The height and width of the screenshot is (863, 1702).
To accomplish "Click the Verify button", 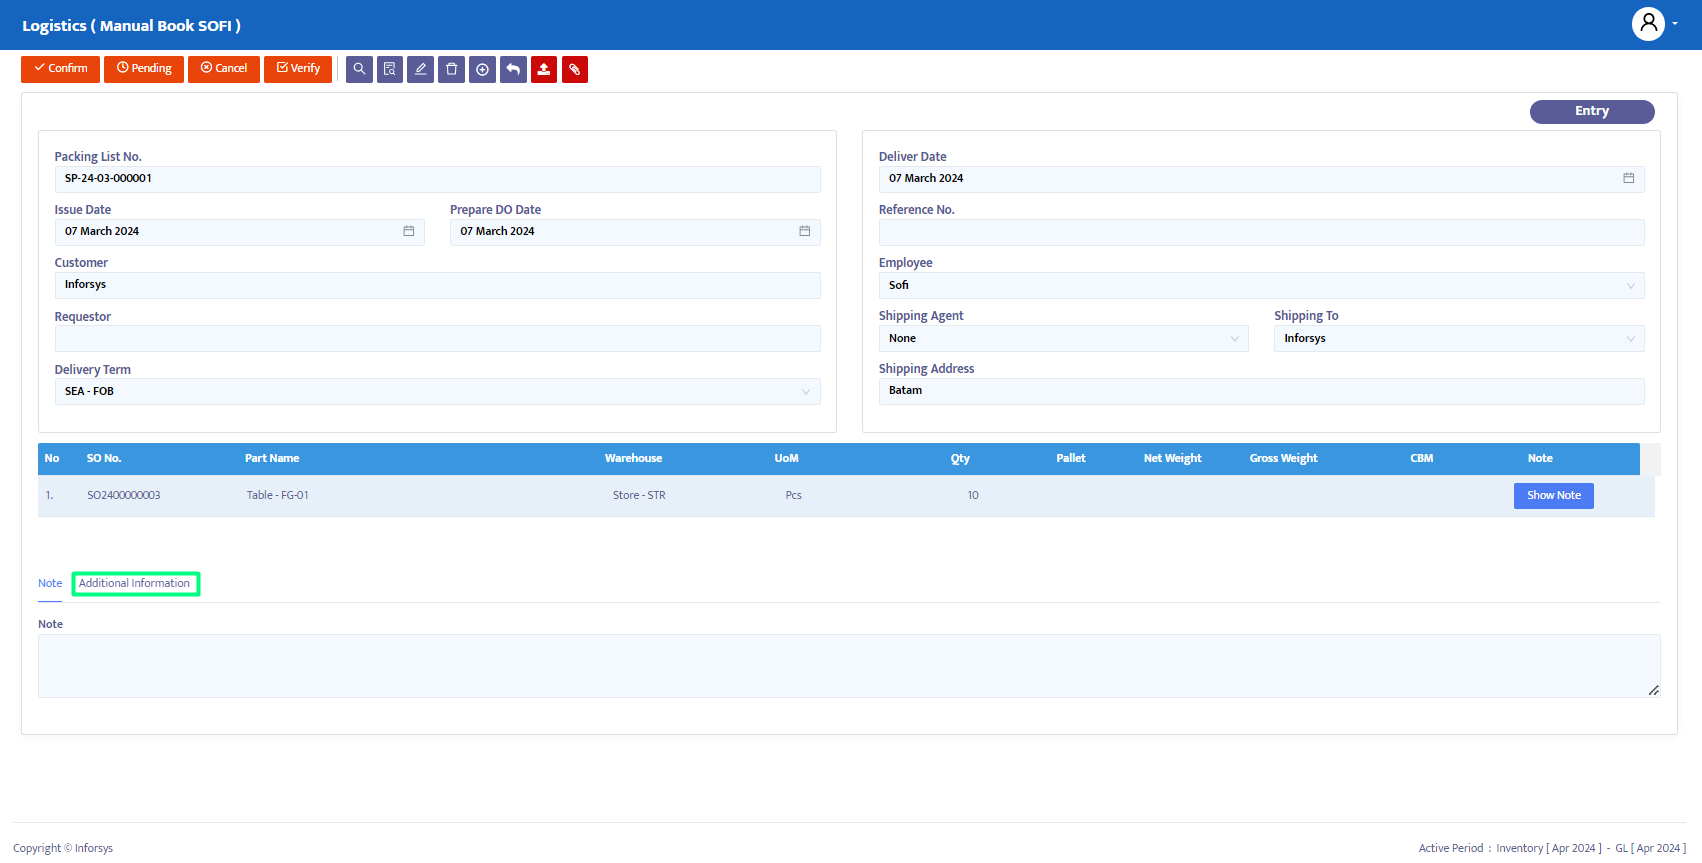I will [298, 69].
